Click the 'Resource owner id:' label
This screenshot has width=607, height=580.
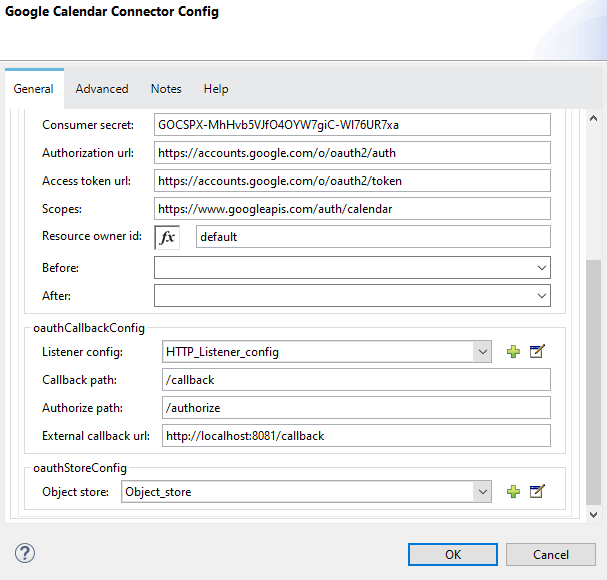(x=92, y=236)
